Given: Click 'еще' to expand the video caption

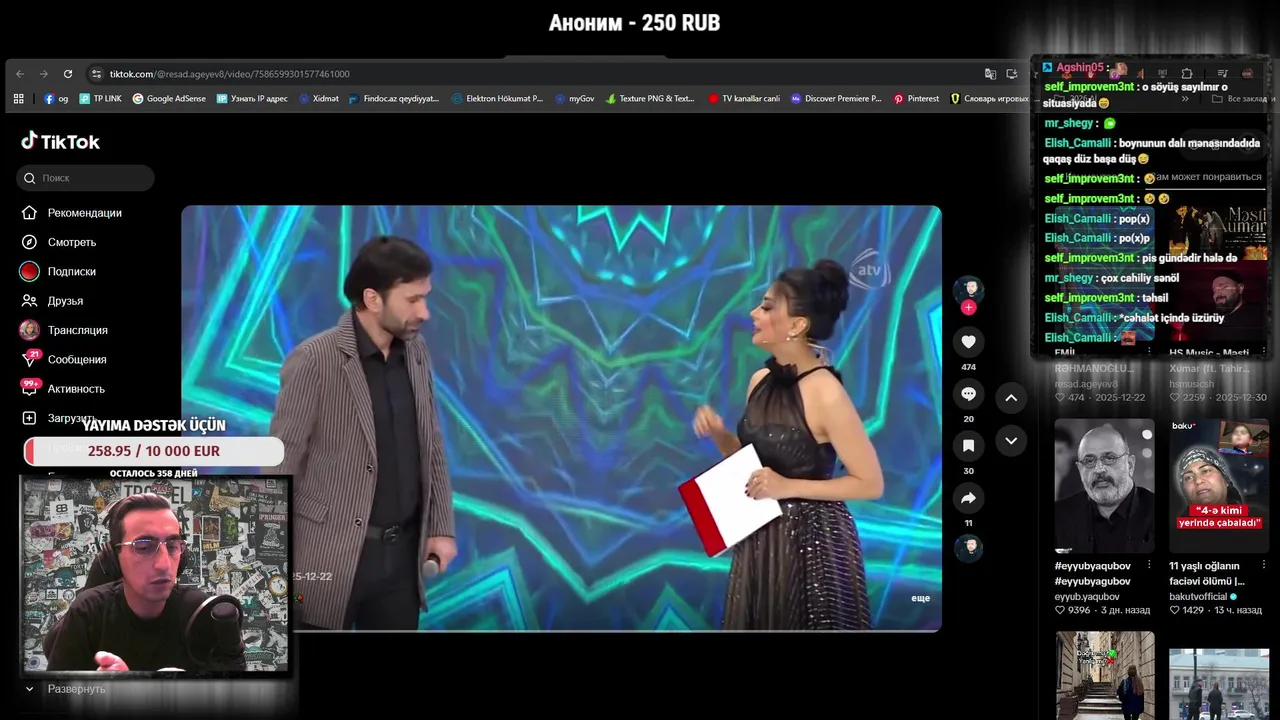Looking at the screenshot, I should coord(920,598).
